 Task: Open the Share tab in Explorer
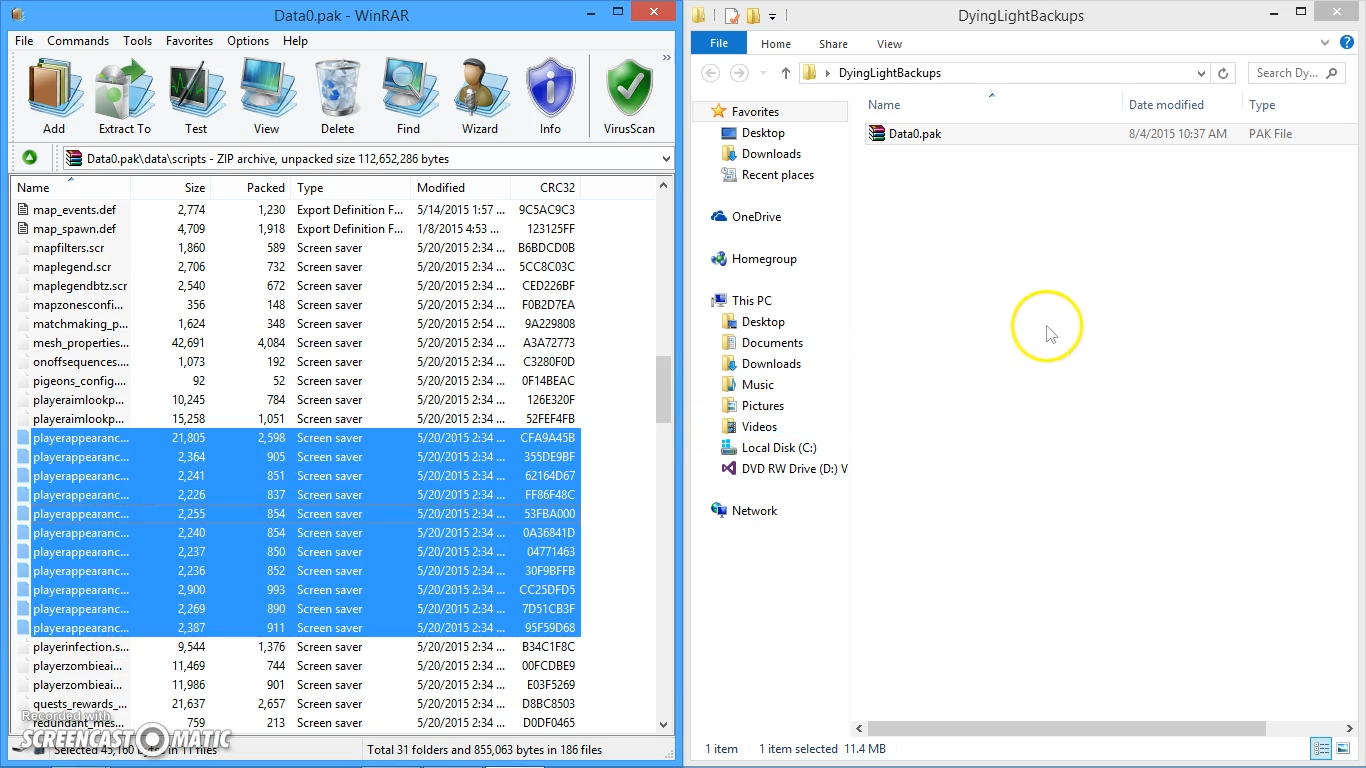point(833,44)
